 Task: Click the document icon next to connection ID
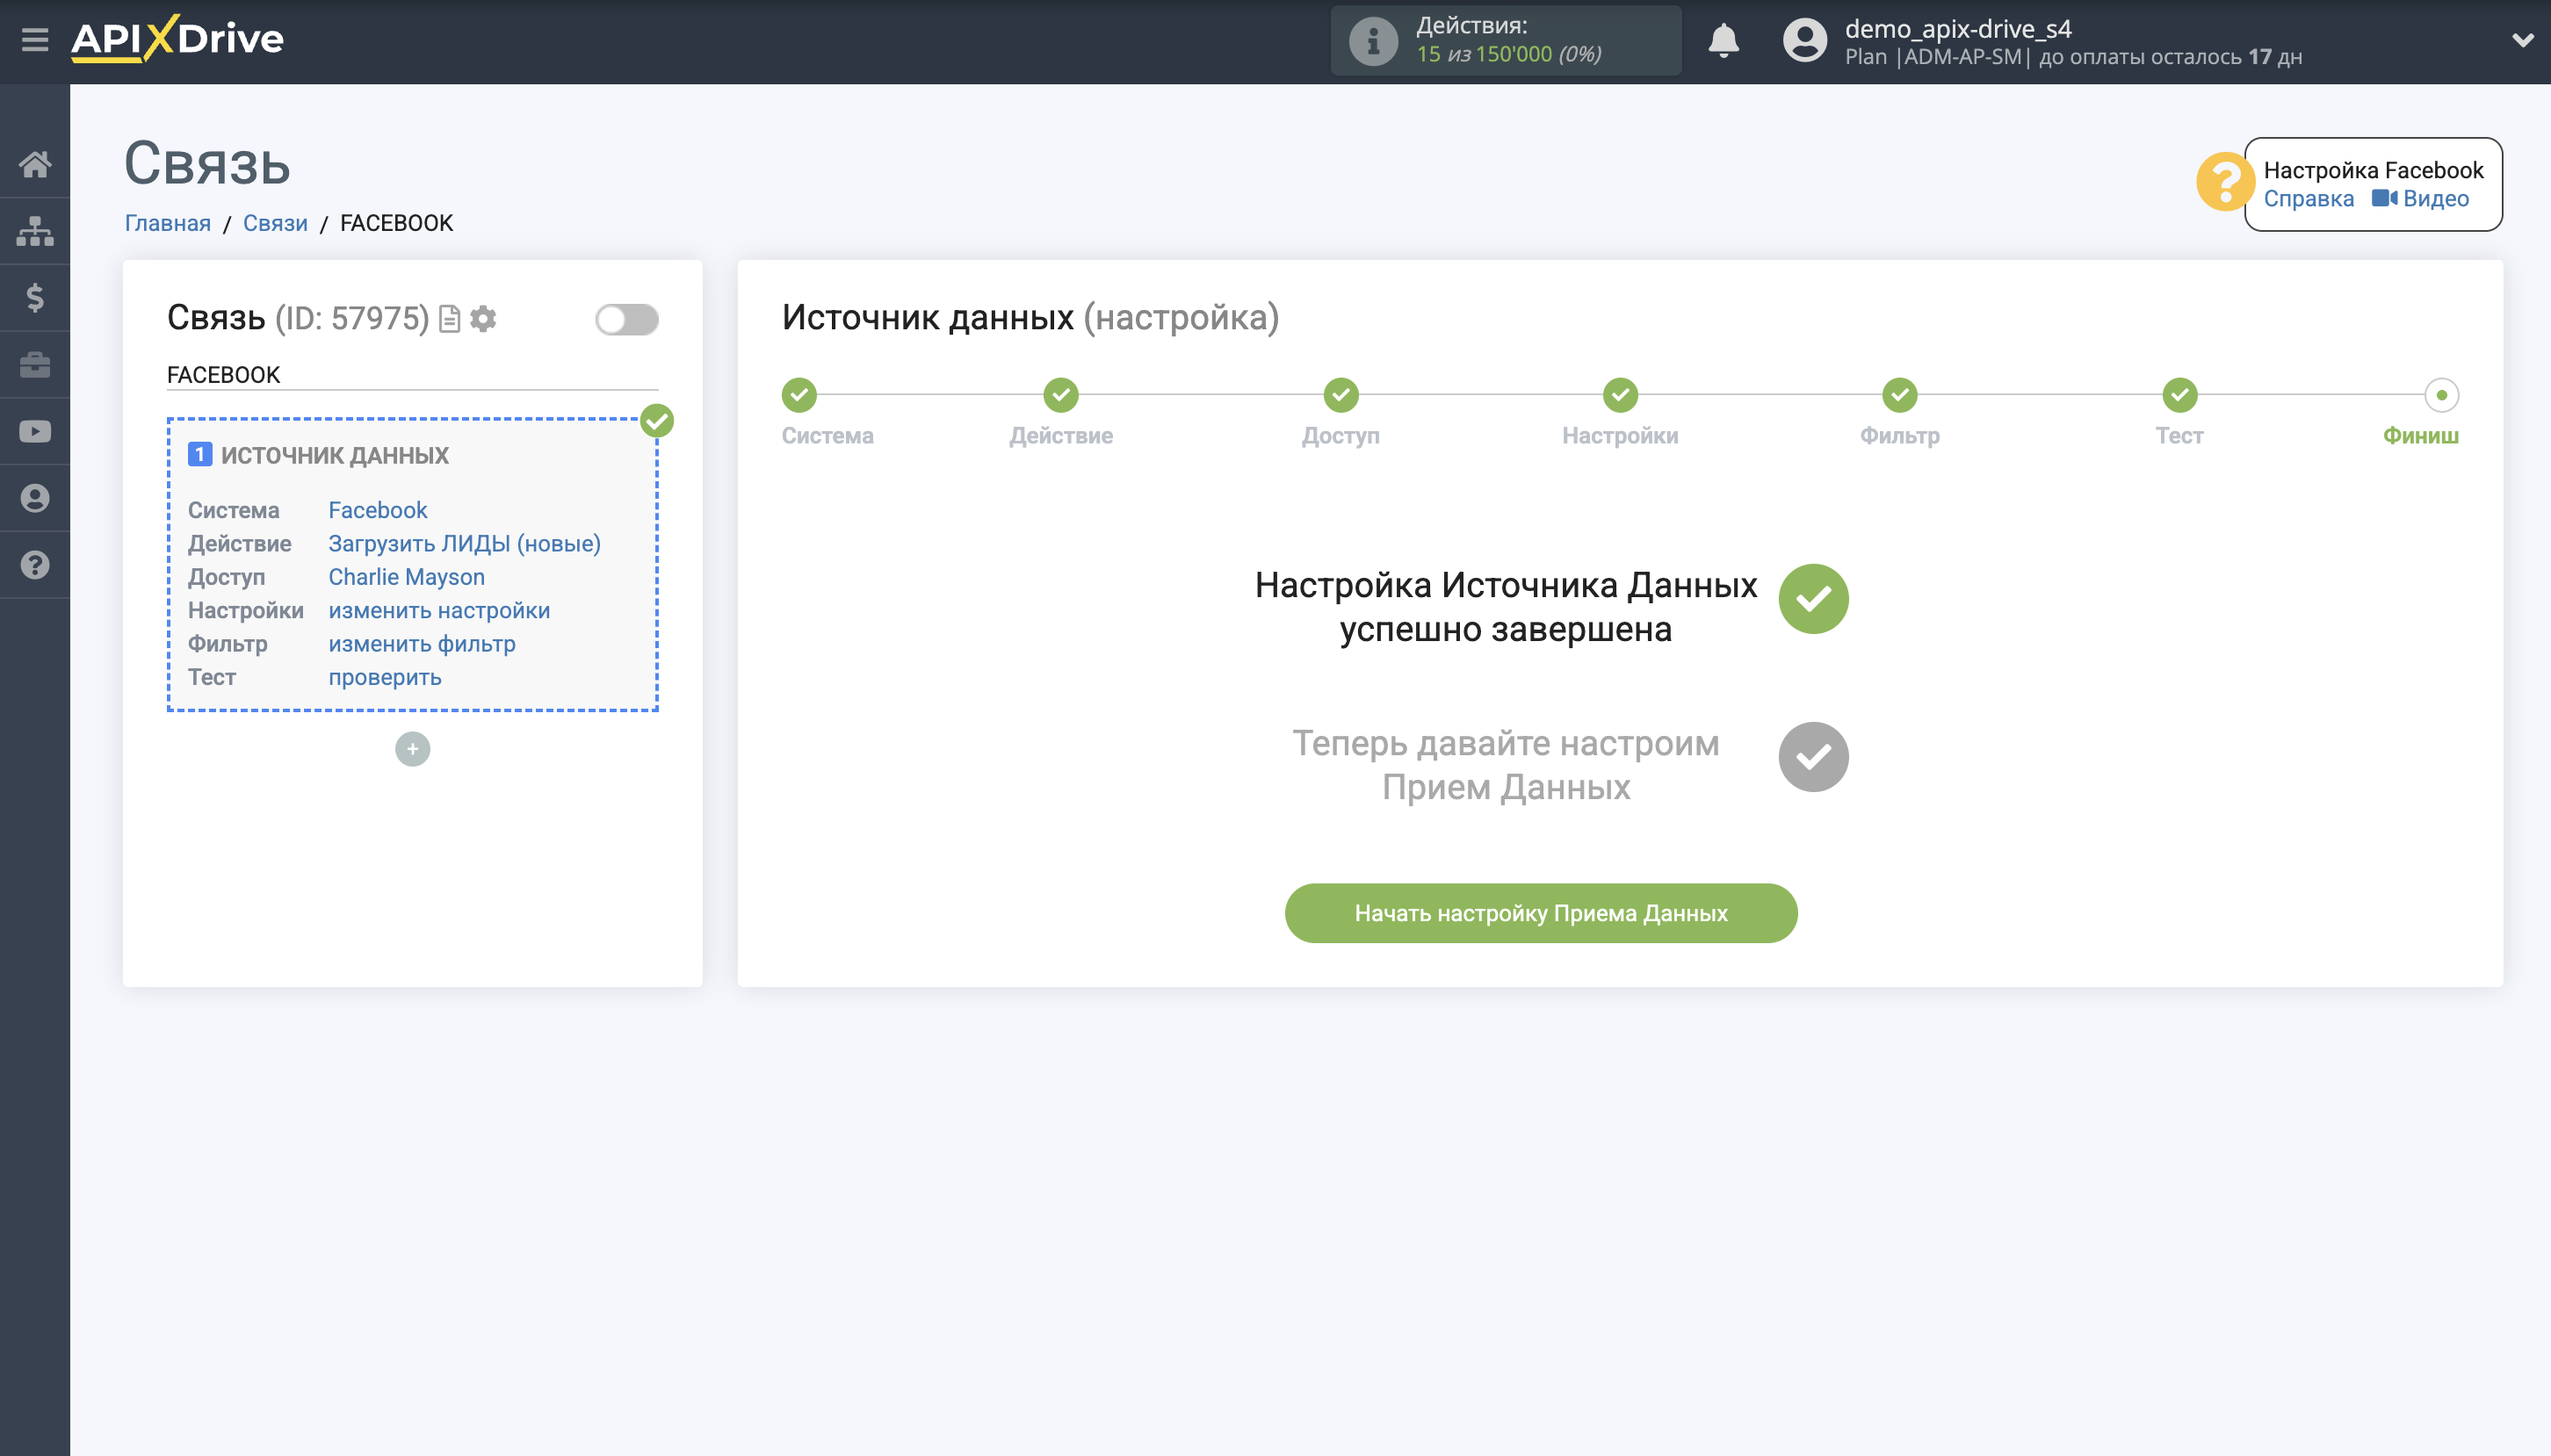click(x=449, y=318)
